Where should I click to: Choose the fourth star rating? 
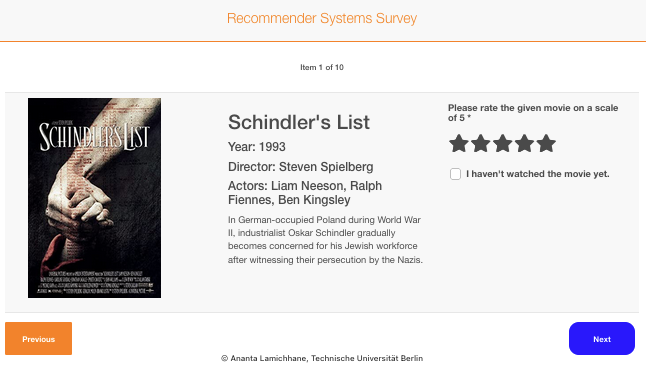click(x=524, y=143)
